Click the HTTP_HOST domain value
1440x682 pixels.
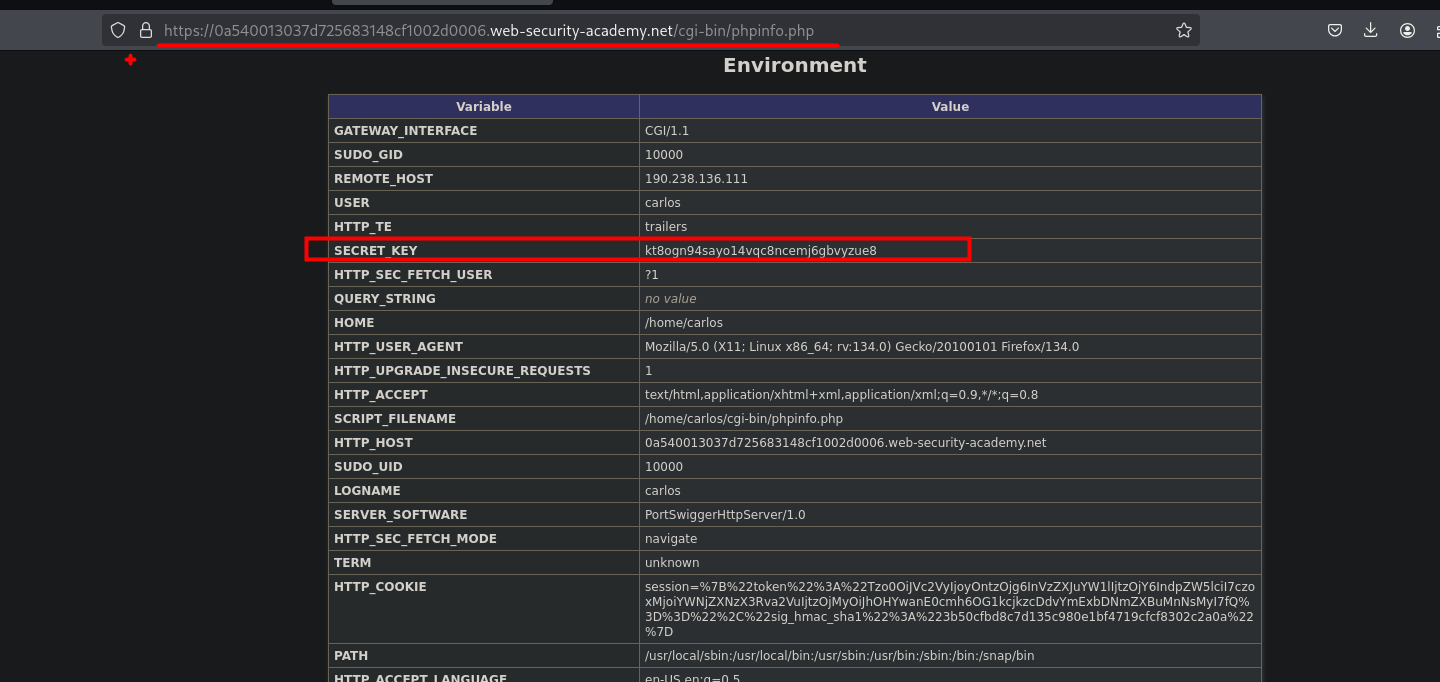(x=845, y=442)
